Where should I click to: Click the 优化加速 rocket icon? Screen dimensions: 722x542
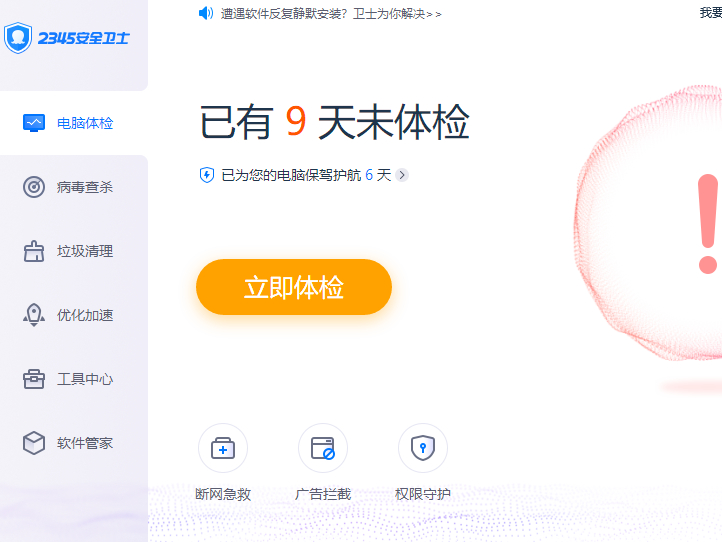click(34, 315)
